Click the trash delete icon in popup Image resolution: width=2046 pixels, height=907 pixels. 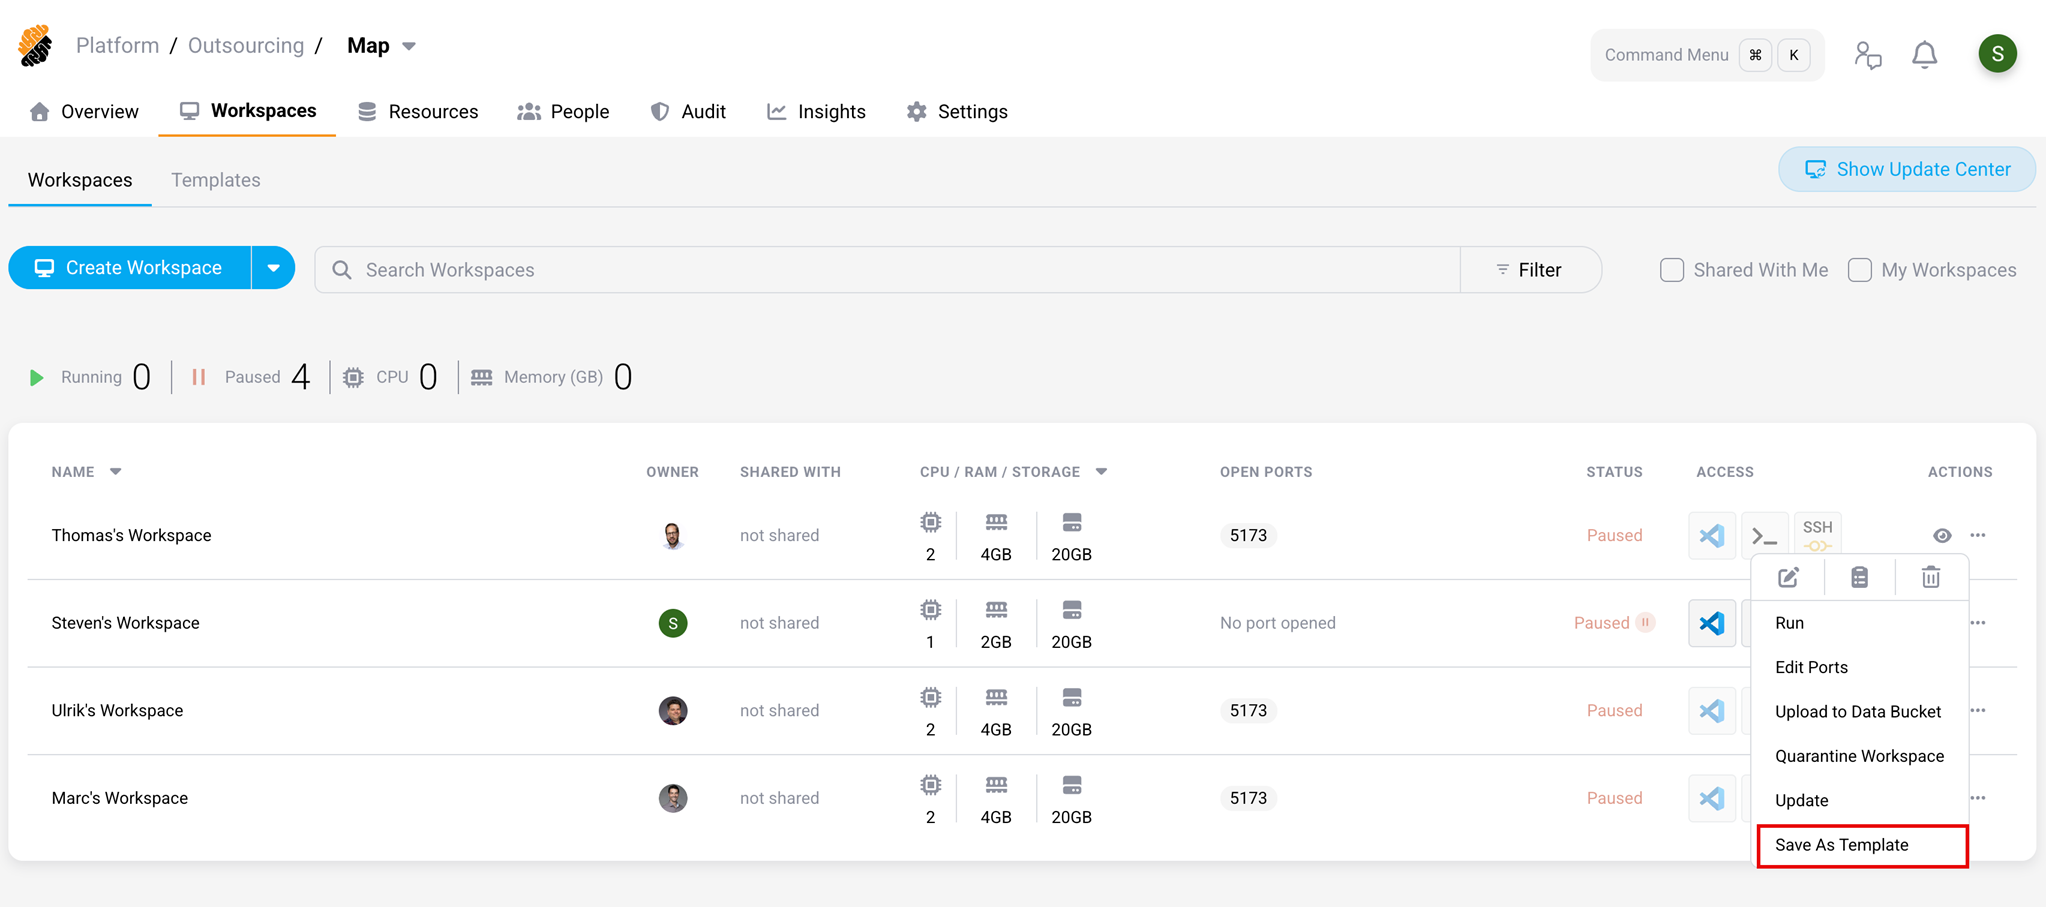(1930, 578)
